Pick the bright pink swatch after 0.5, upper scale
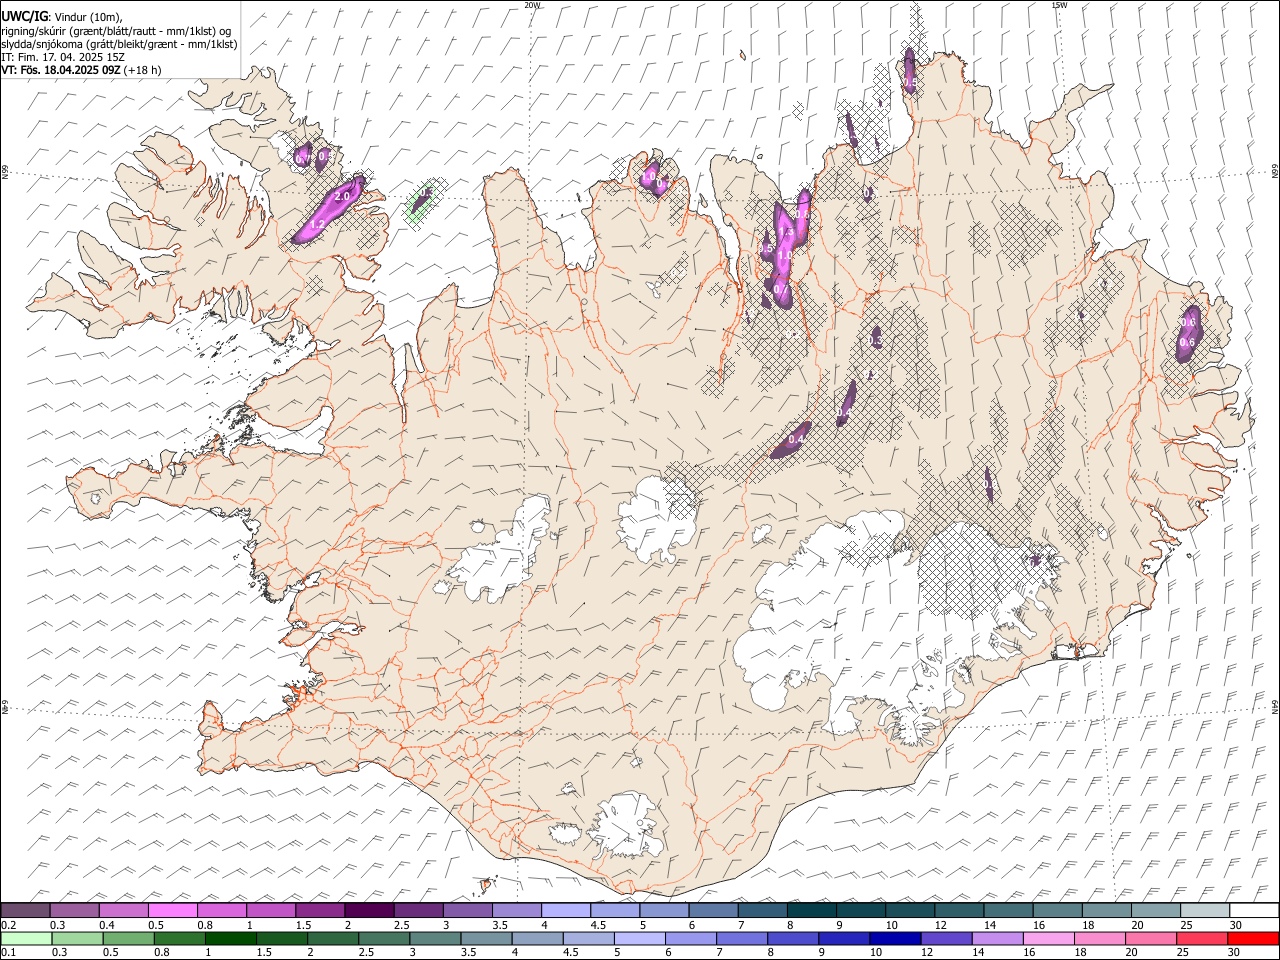 (173, 911)
